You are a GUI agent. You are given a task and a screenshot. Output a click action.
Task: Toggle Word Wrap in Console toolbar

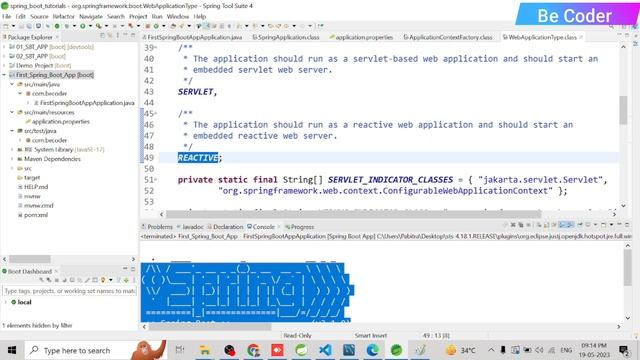[x=554, y=225]
